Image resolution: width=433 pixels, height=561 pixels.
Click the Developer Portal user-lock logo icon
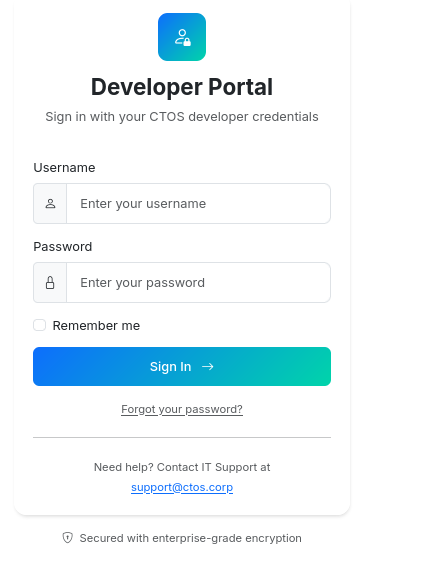click(x=182, y=37)
